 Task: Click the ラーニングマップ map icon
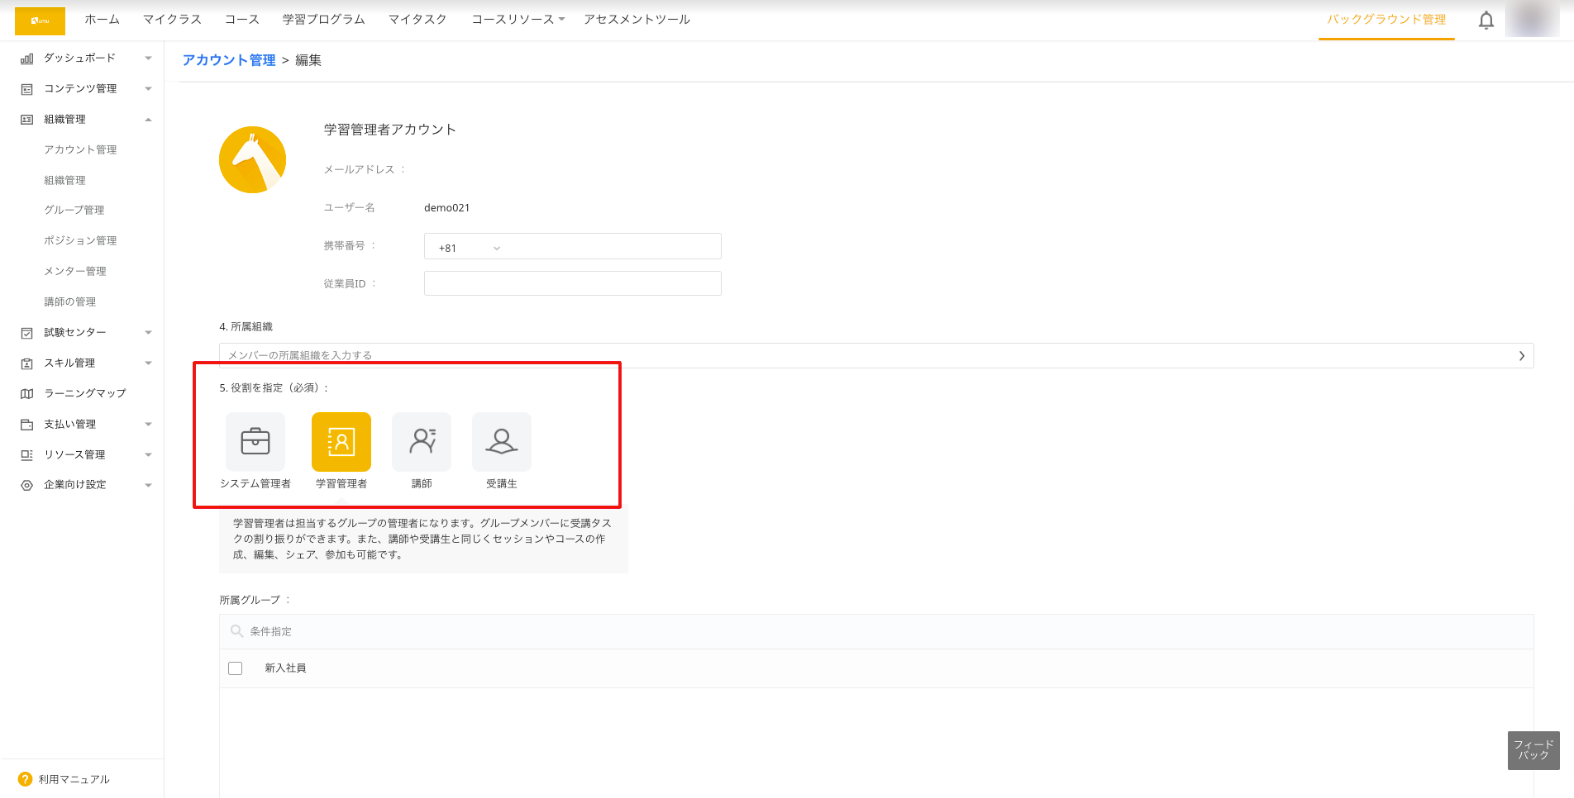tap(27, 394)
